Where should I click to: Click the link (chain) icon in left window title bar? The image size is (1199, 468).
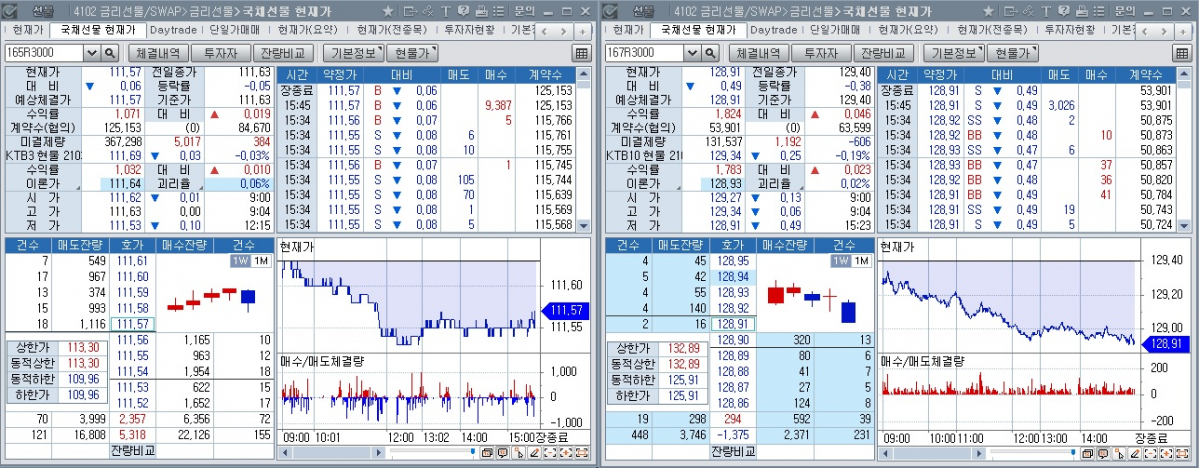(x=427, y=11)
